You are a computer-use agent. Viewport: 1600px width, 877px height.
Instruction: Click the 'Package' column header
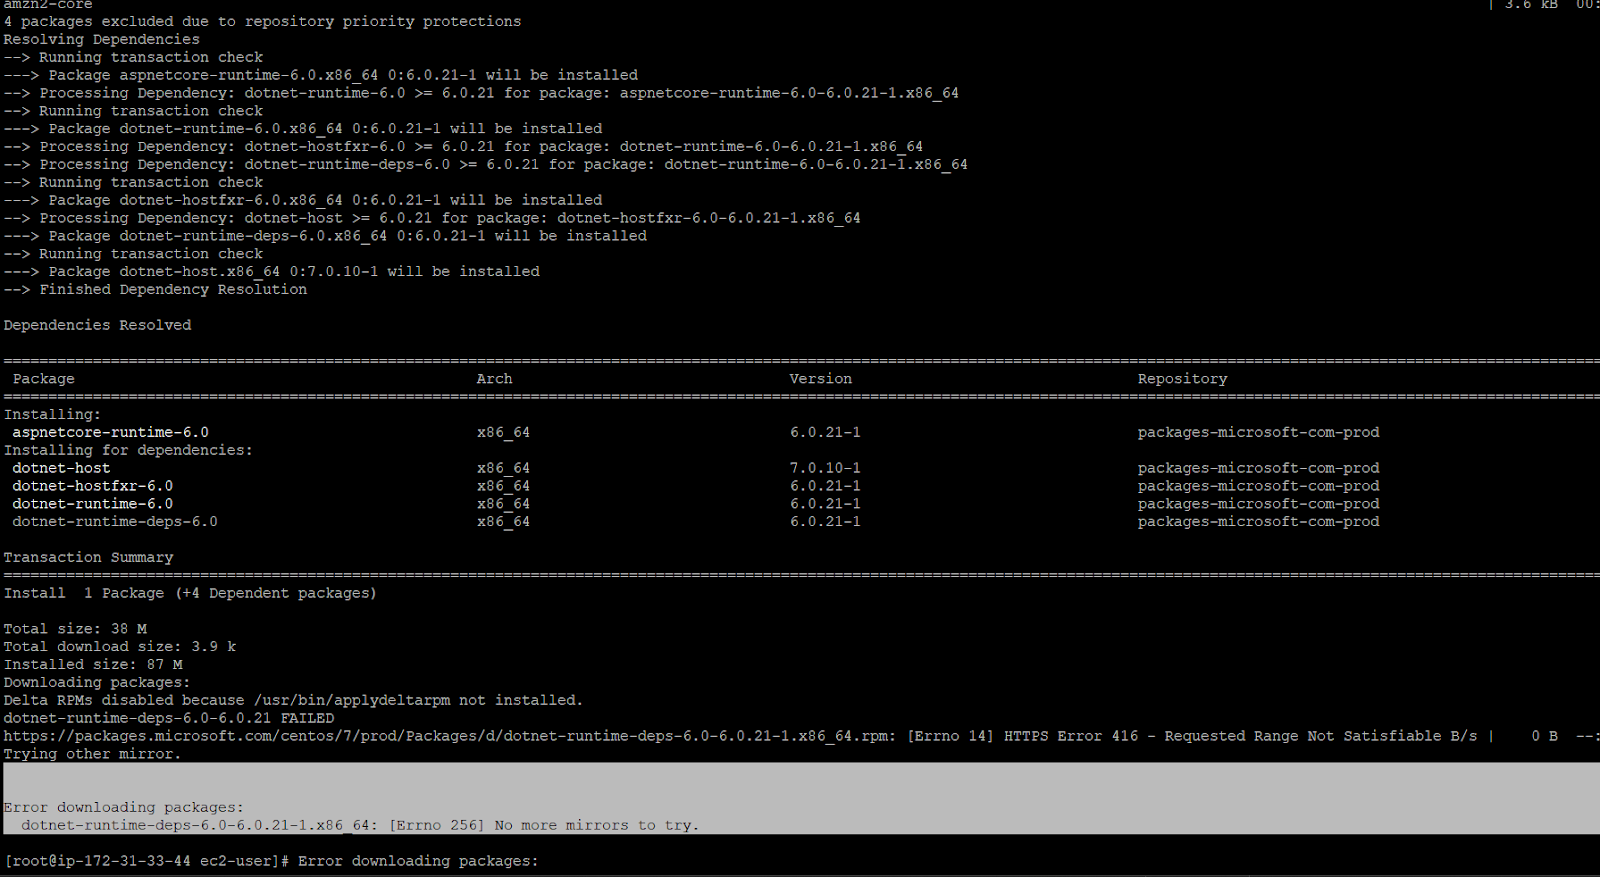pos(44,379)
